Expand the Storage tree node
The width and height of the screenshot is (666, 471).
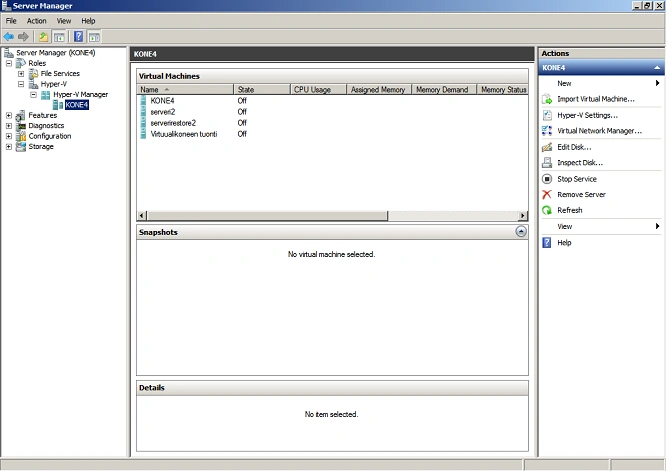coord(9,147)
